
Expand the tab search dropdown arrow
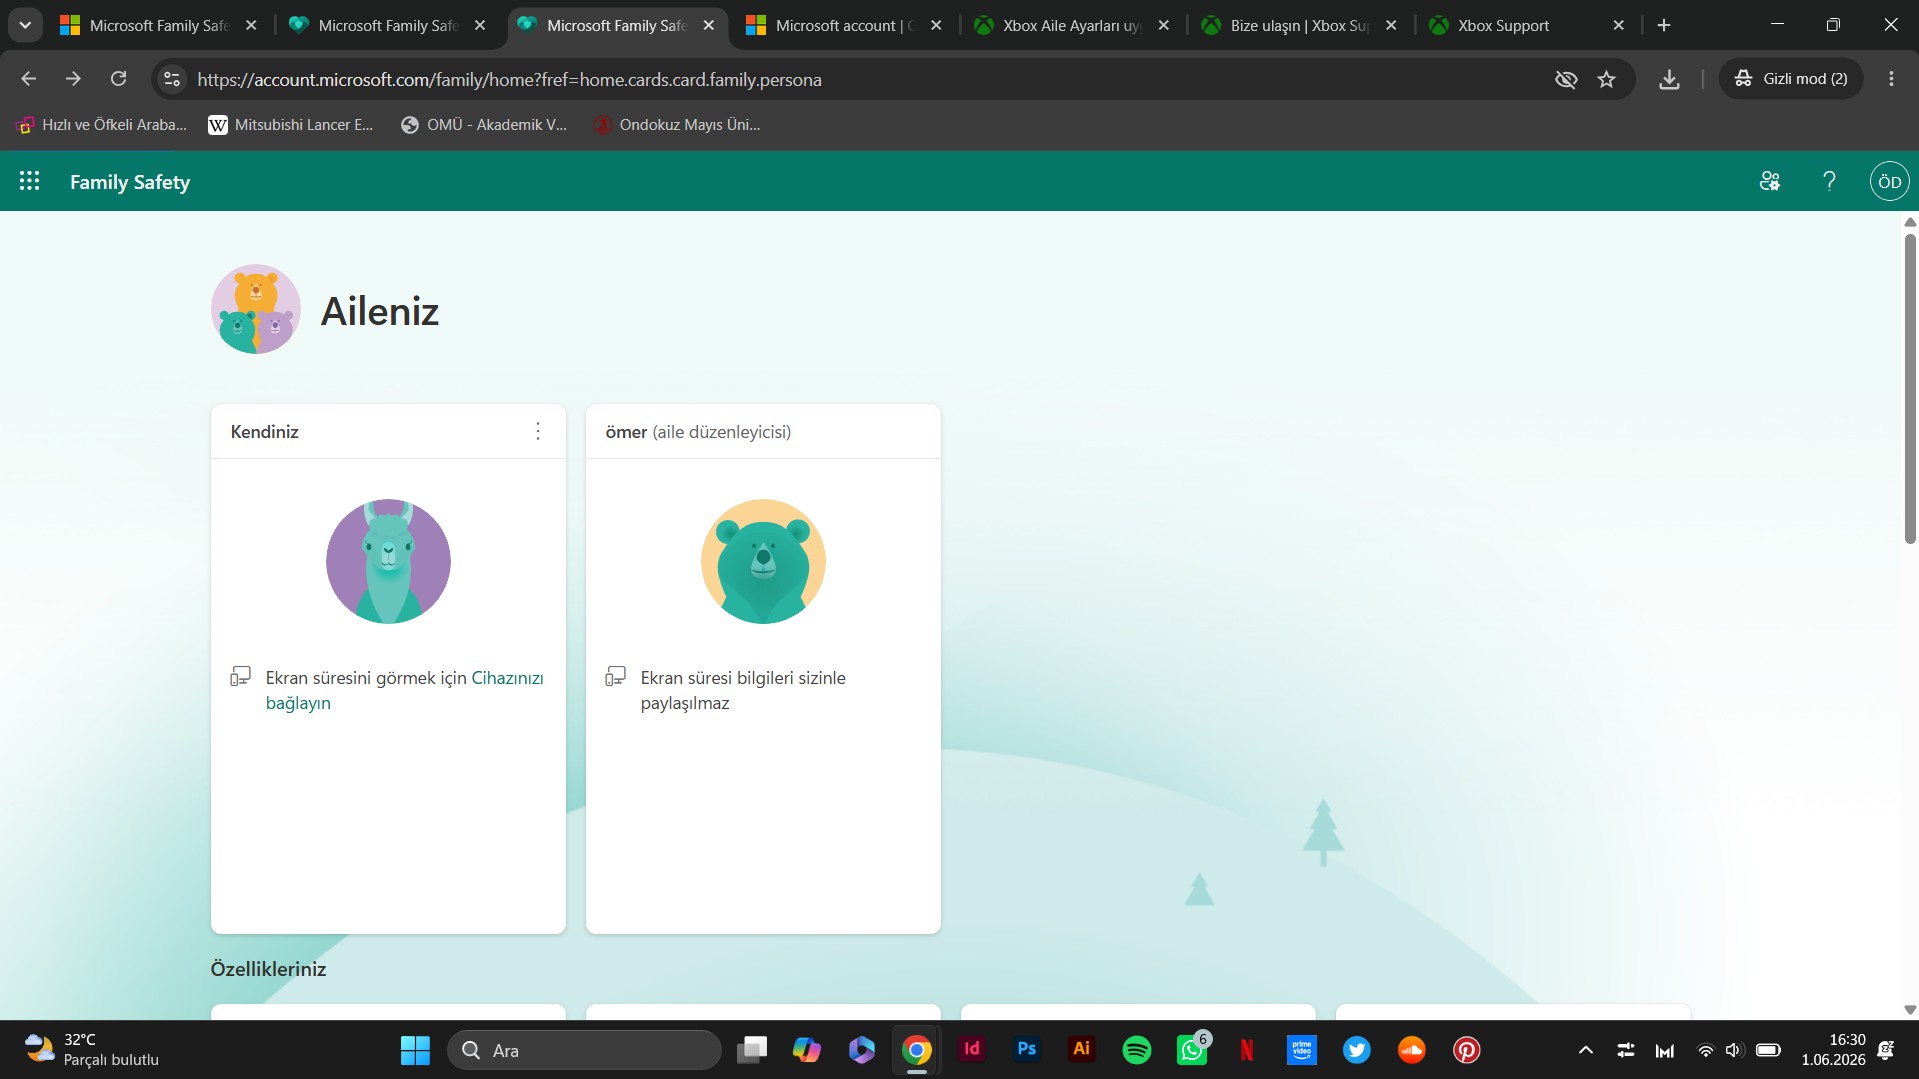24,25
